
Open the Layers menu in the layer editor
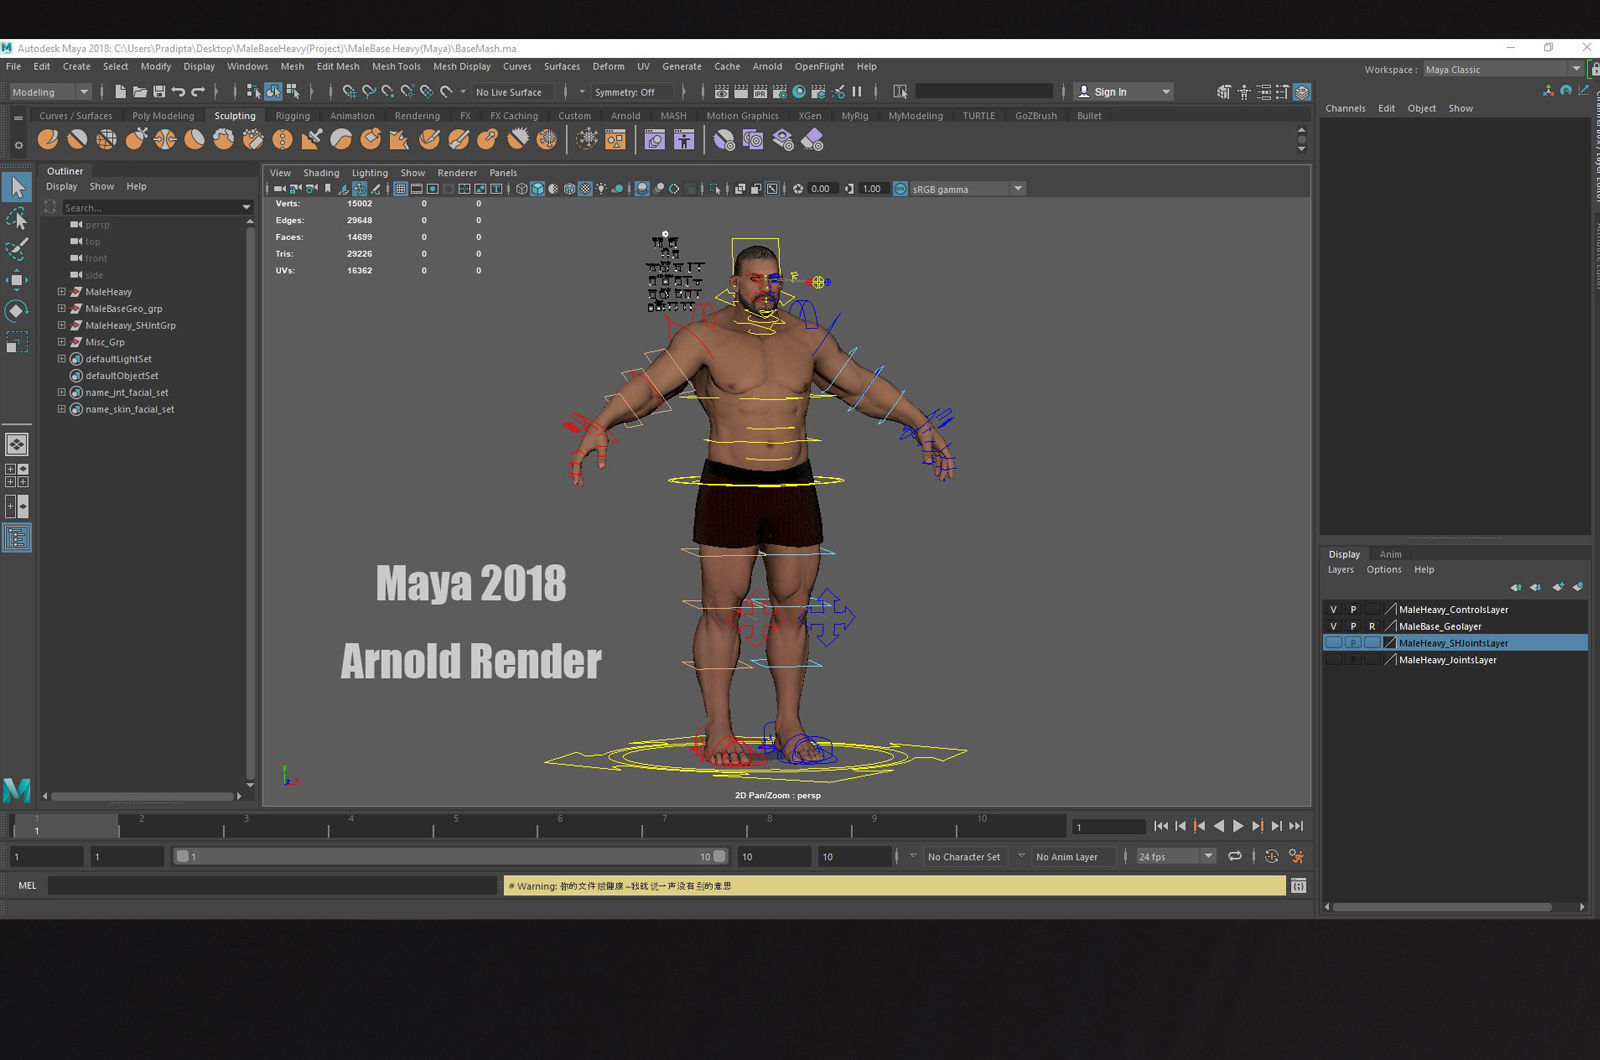(1340, 570)
